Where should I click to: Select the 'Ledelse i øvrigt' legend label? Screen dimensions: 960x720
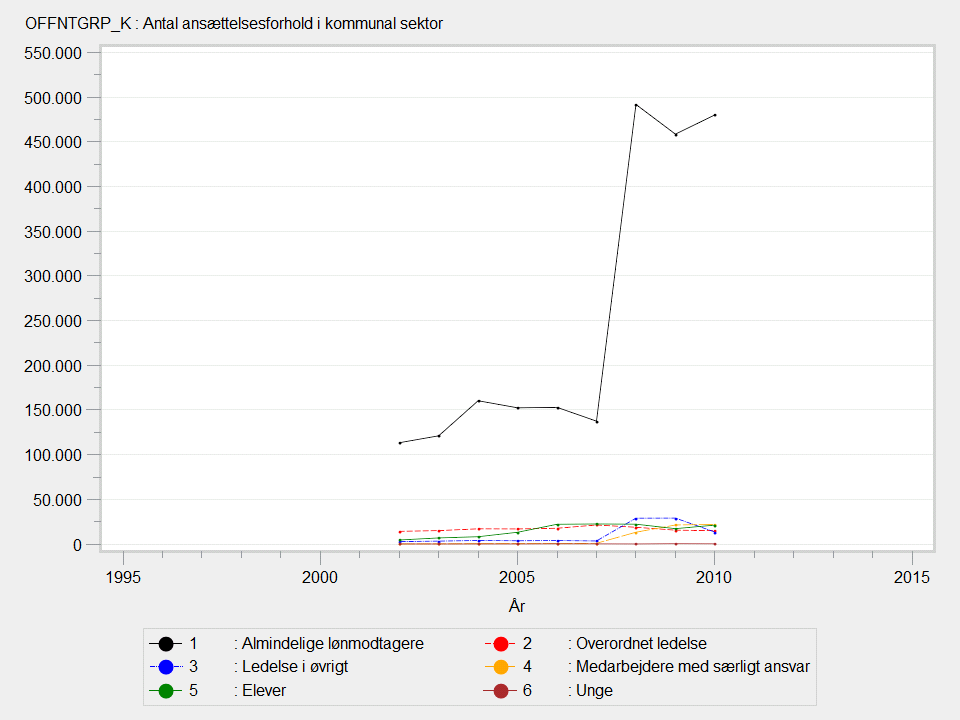(295, 667)
